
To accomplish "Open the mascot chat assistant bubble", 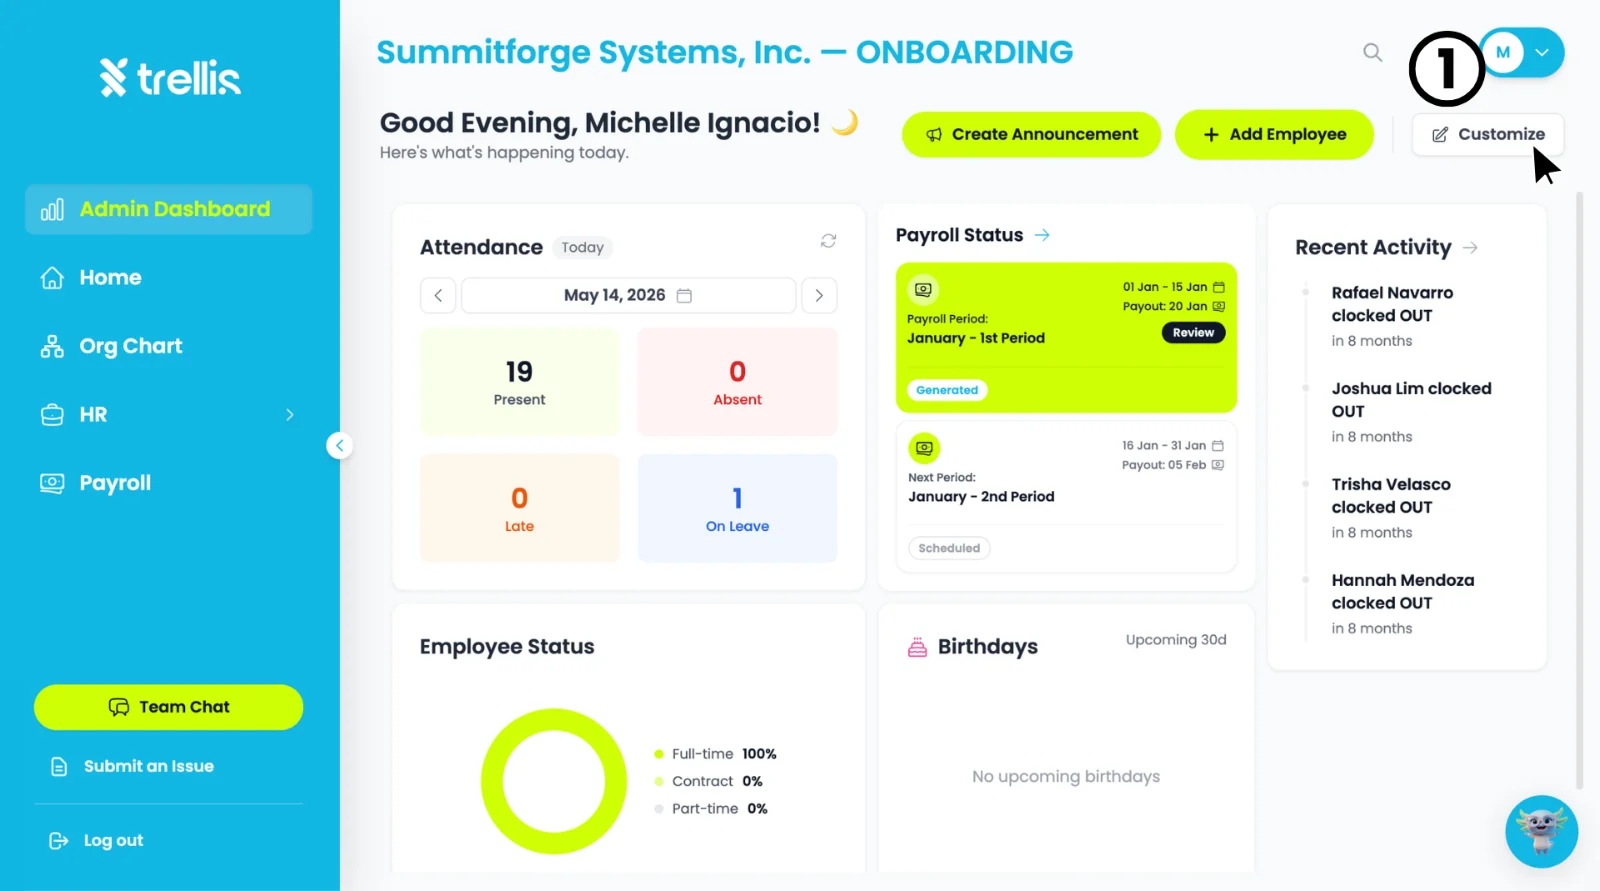I will click(1541, 831).
